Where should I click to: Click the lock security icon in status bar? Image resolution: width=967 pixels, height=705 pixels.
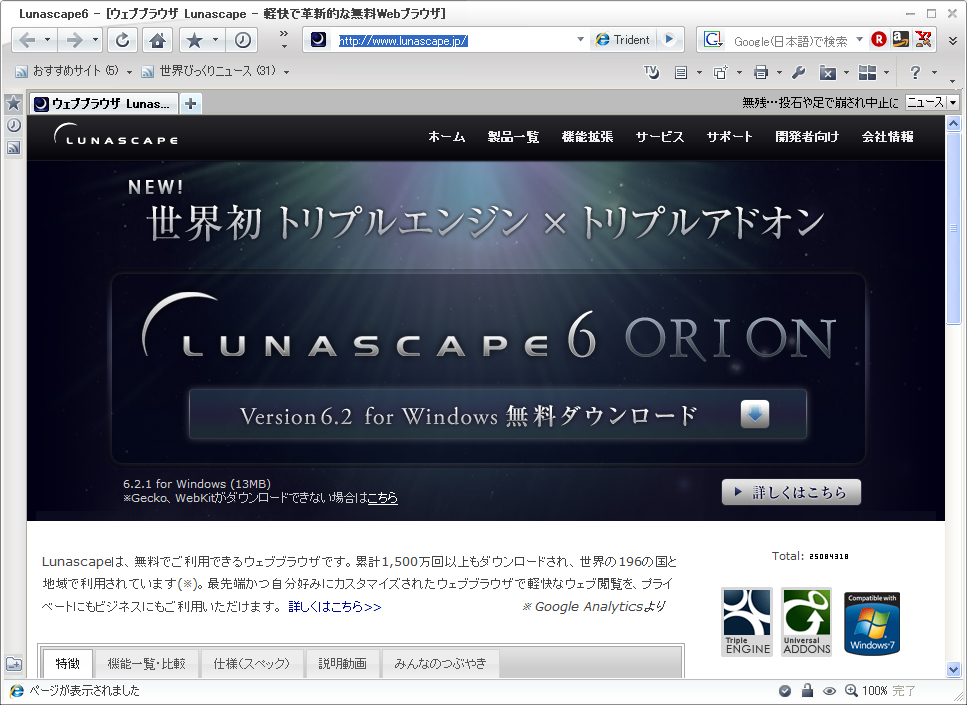click(807, 691)
